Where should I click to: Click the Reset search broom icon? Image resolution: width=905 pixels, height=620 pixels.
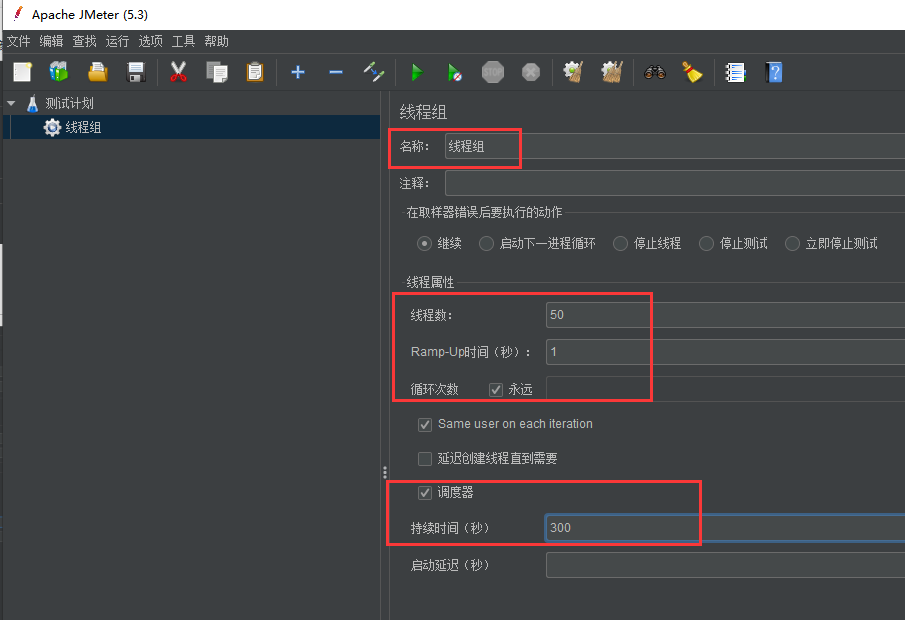(x=692, y=72)
